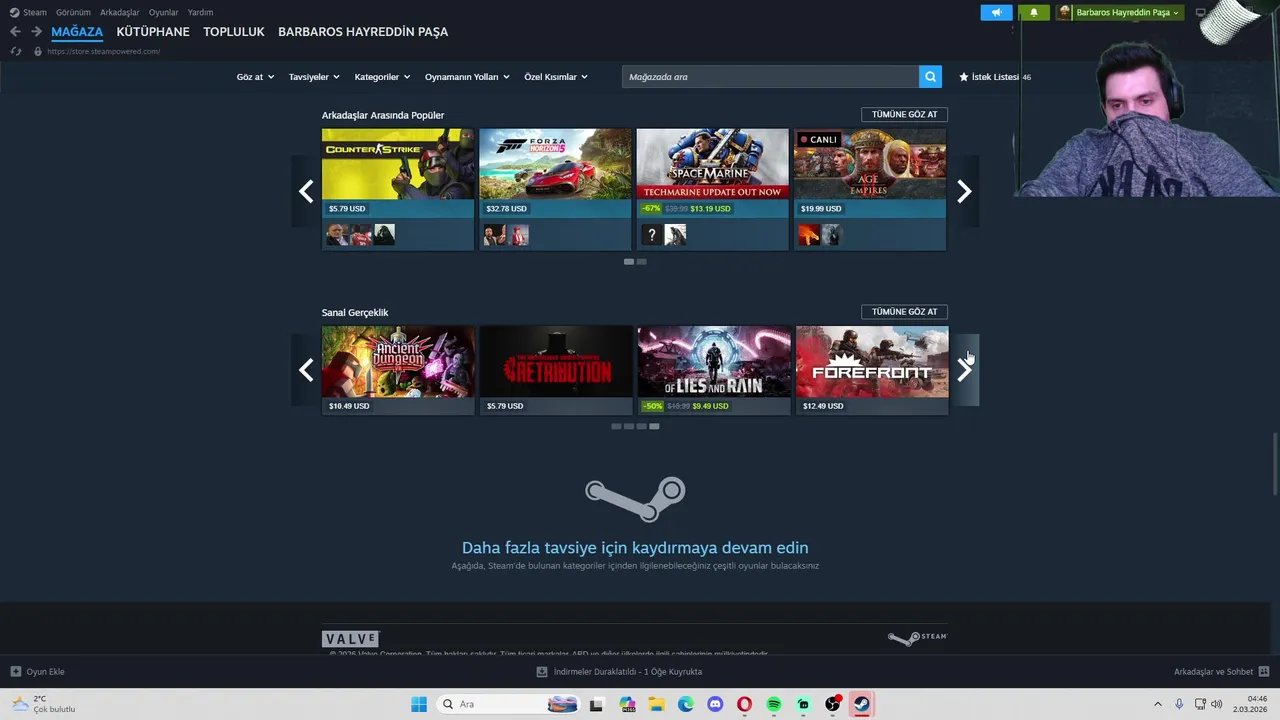This screenshot has width=1280, height=720.
Task: Click the Big Picture mode monitor icon
Action: (1201, 12)
